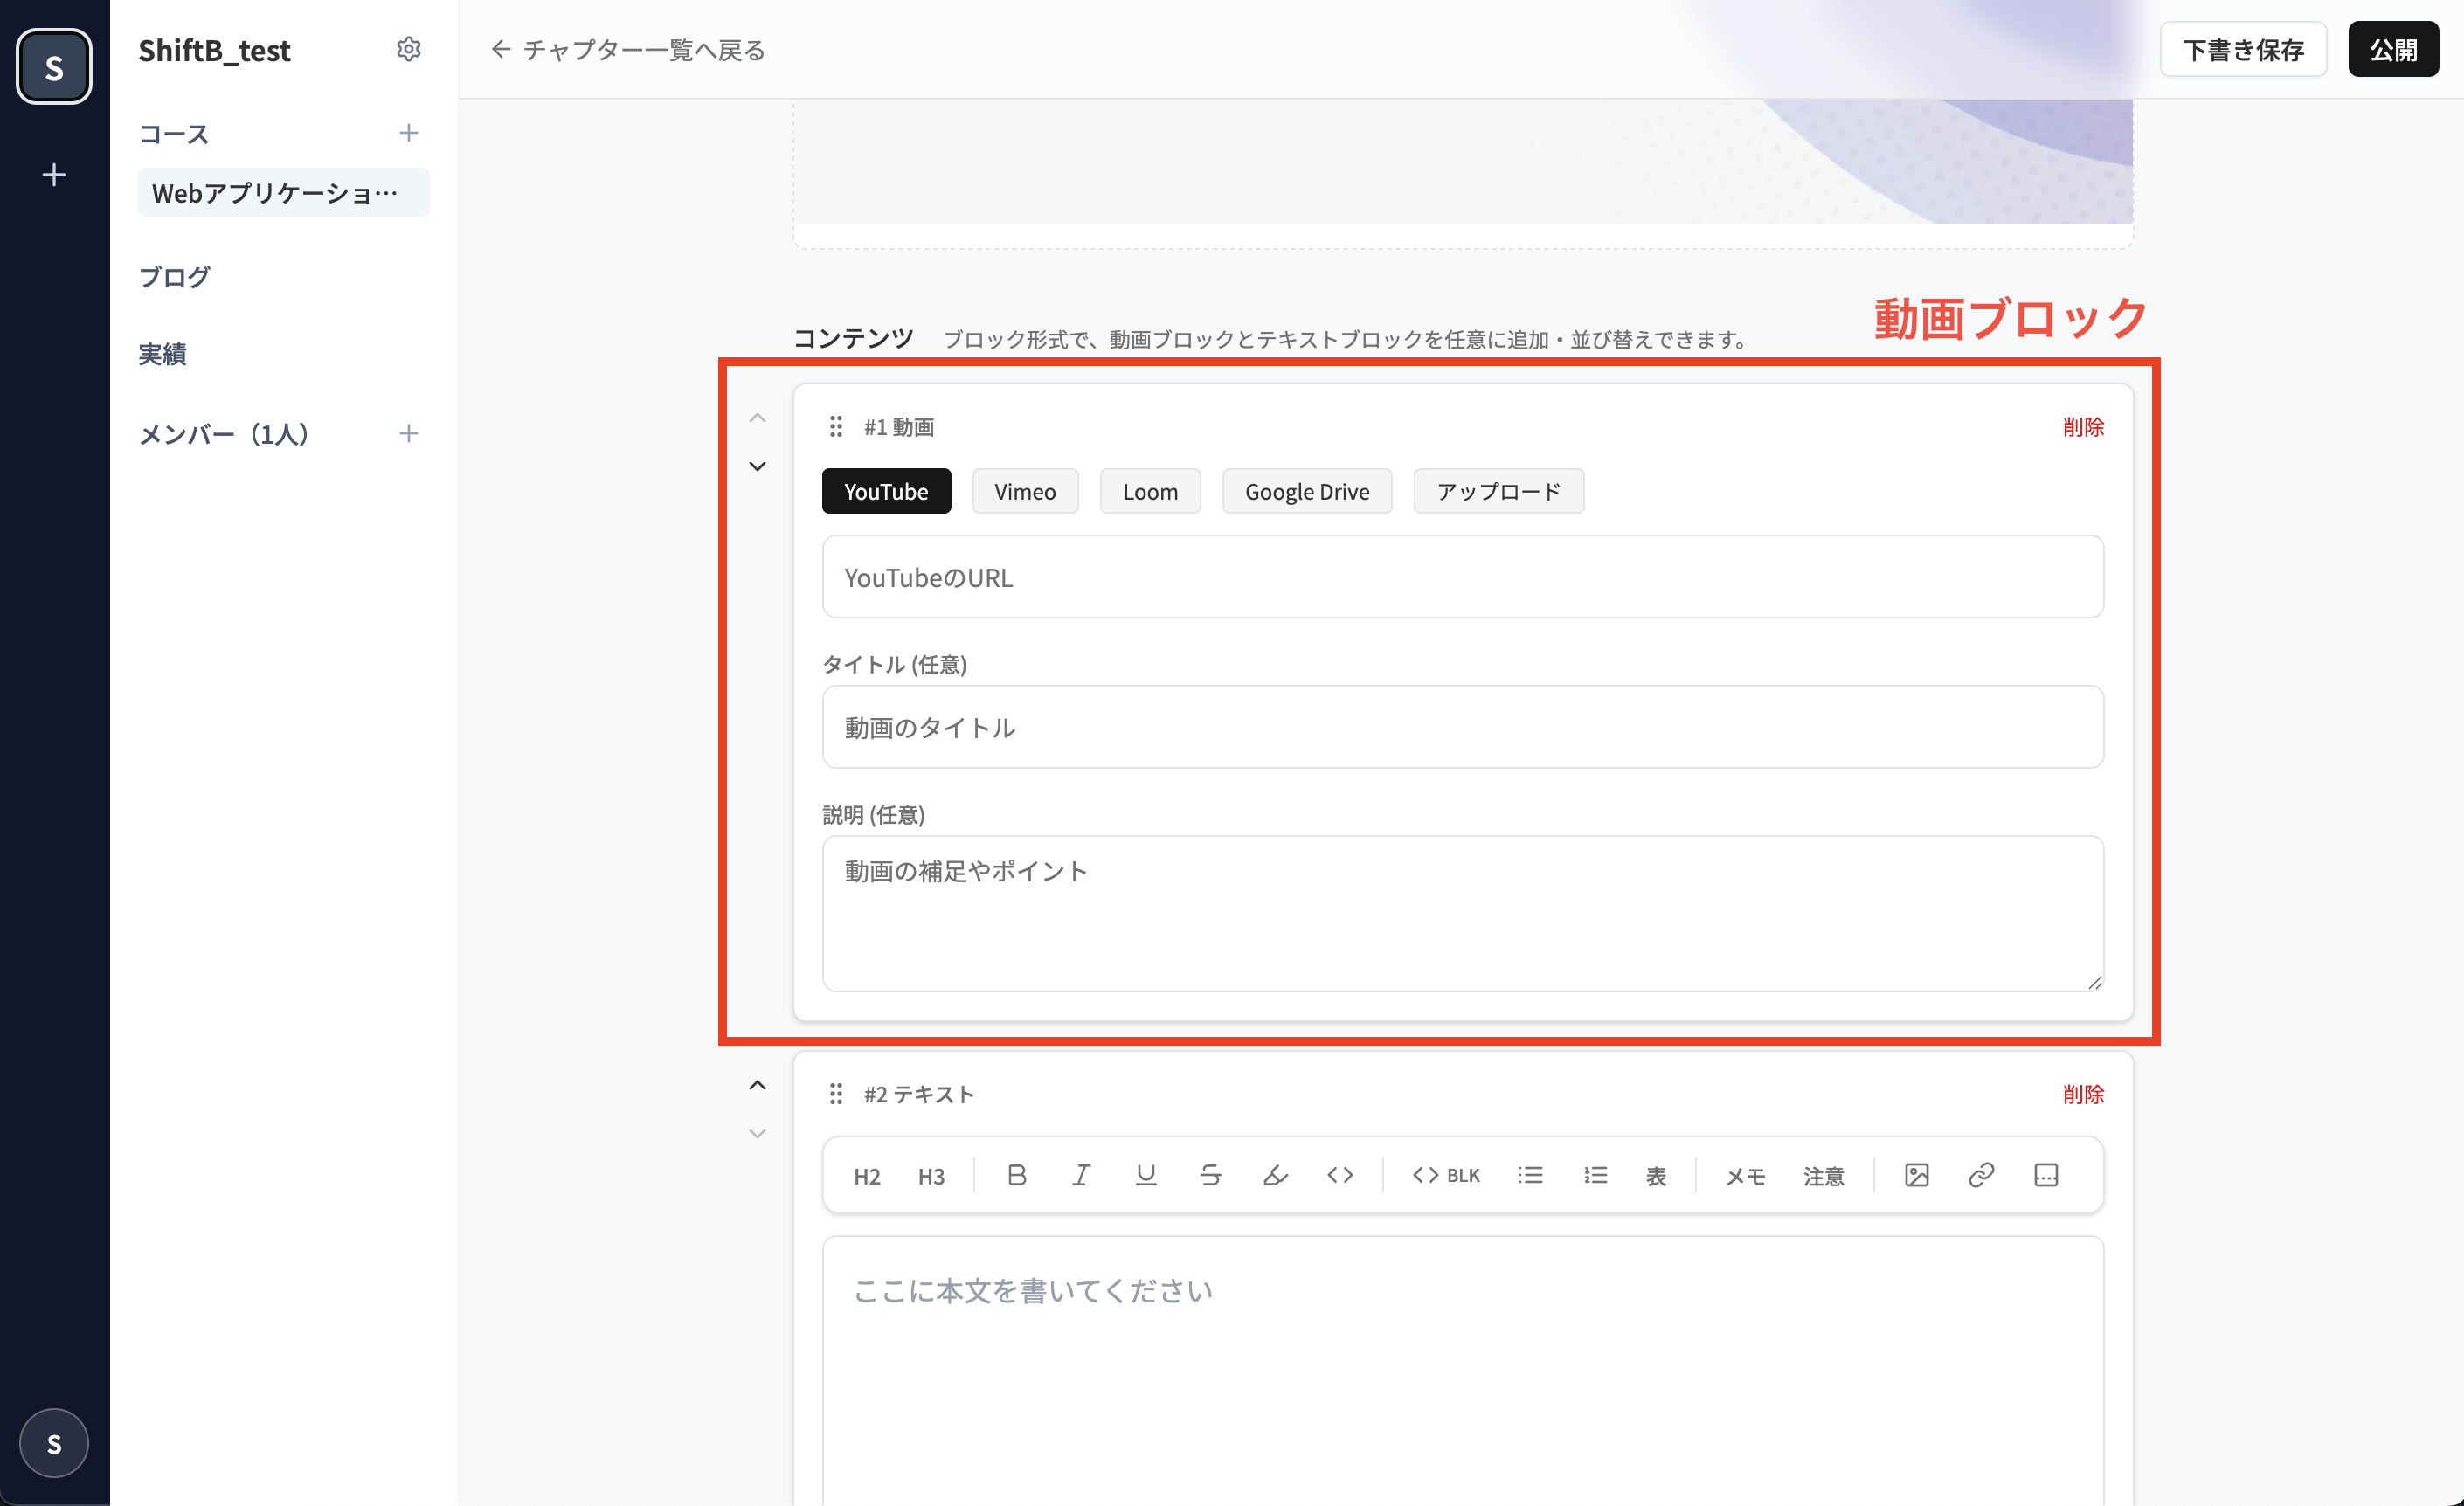Click the highlighter marker icon

[x=1275, y=1175]
